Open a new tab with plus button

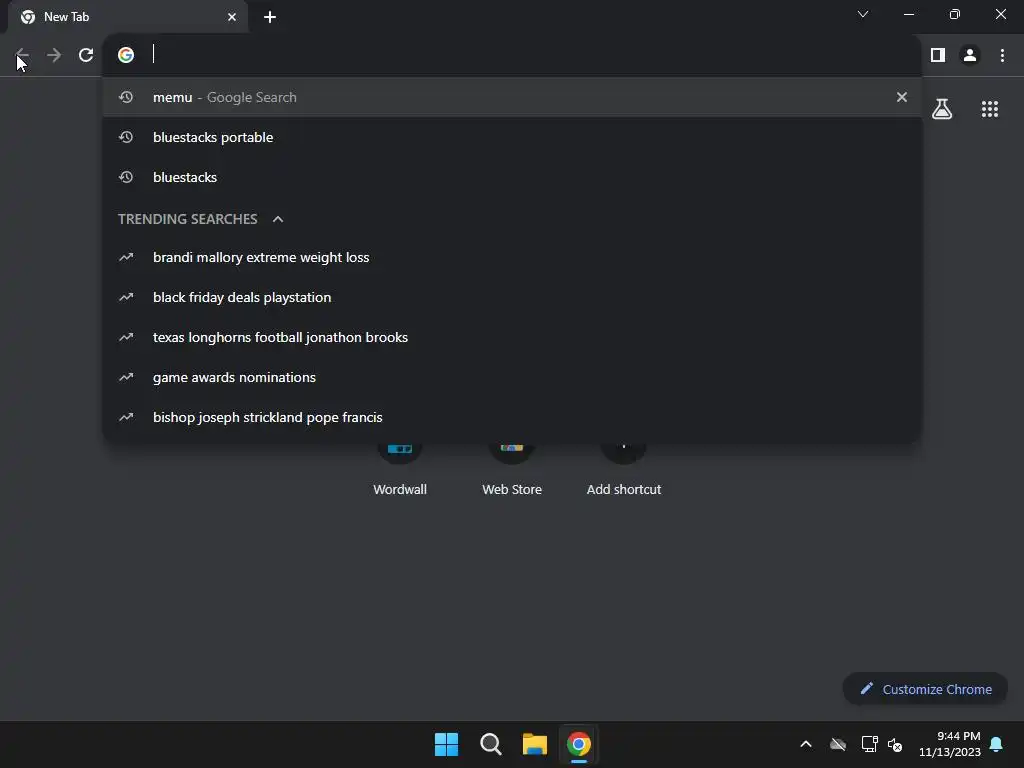point(270,17)
